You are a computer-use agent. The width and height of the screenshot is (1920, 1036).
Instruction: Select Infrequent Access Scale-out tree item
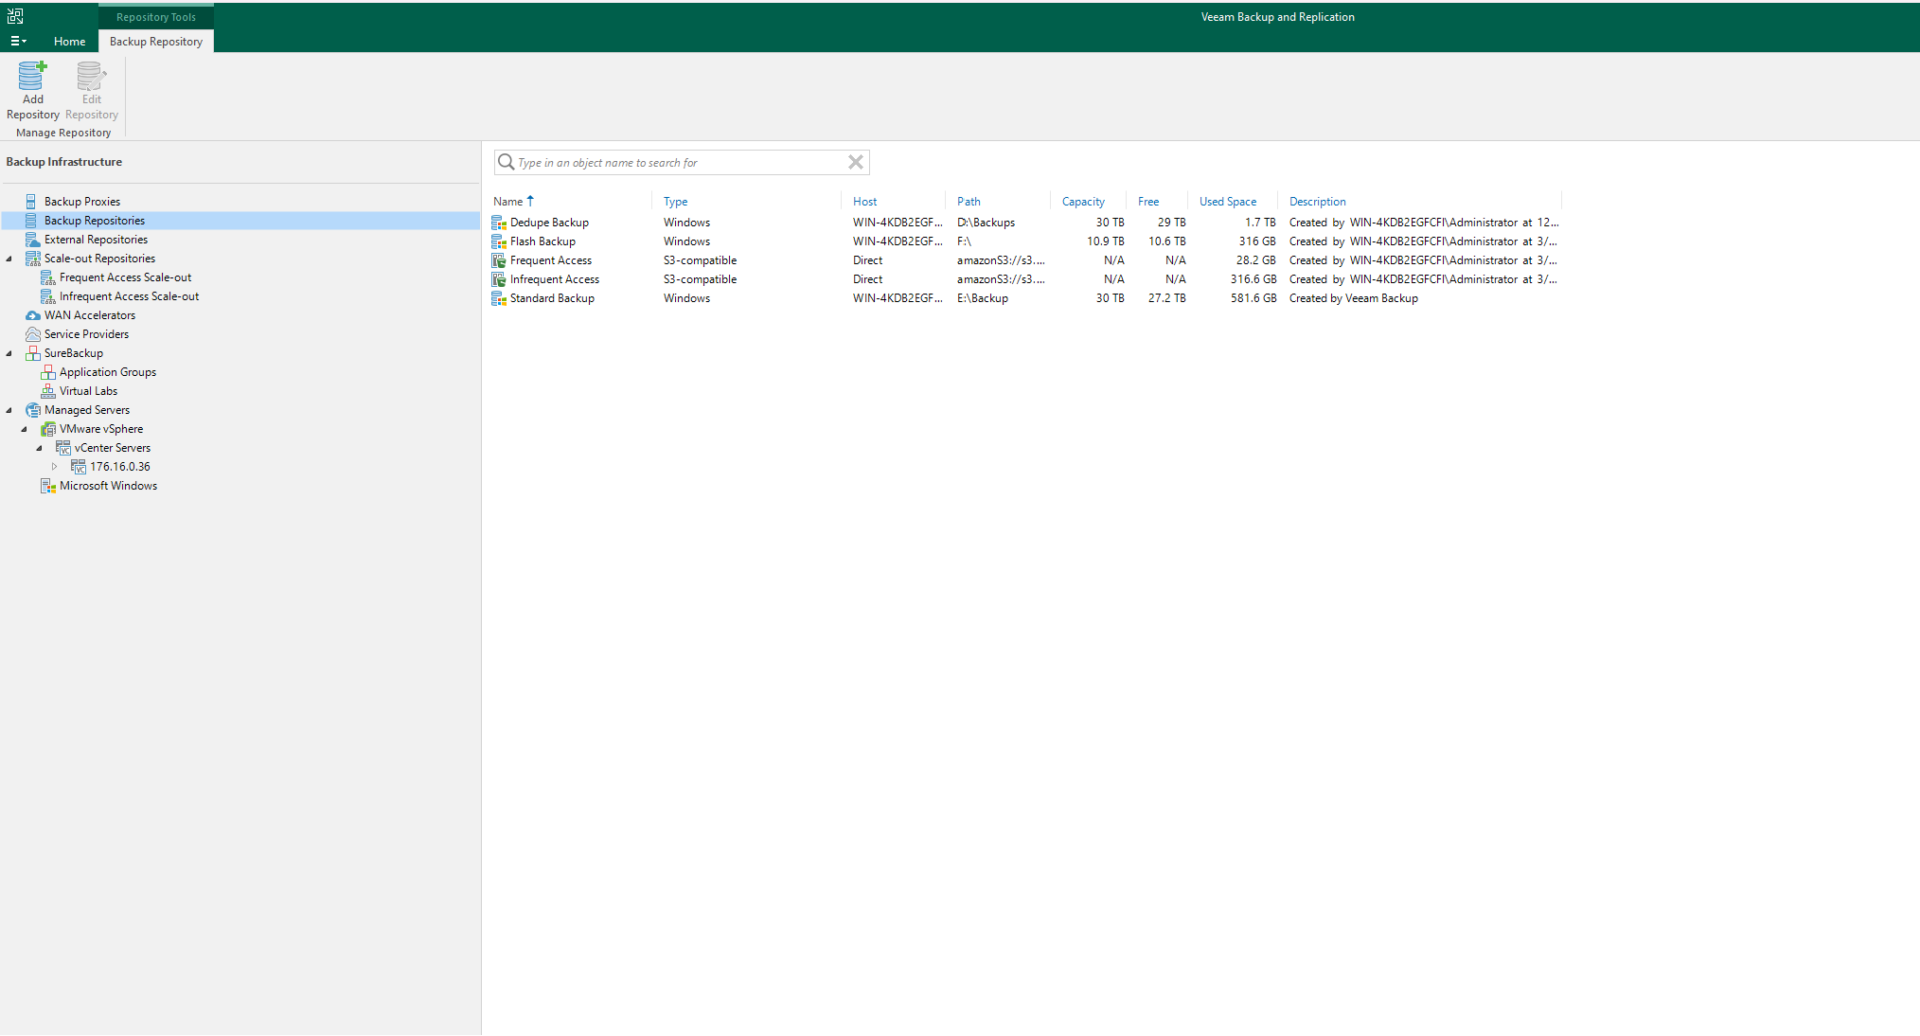point(129,296)
